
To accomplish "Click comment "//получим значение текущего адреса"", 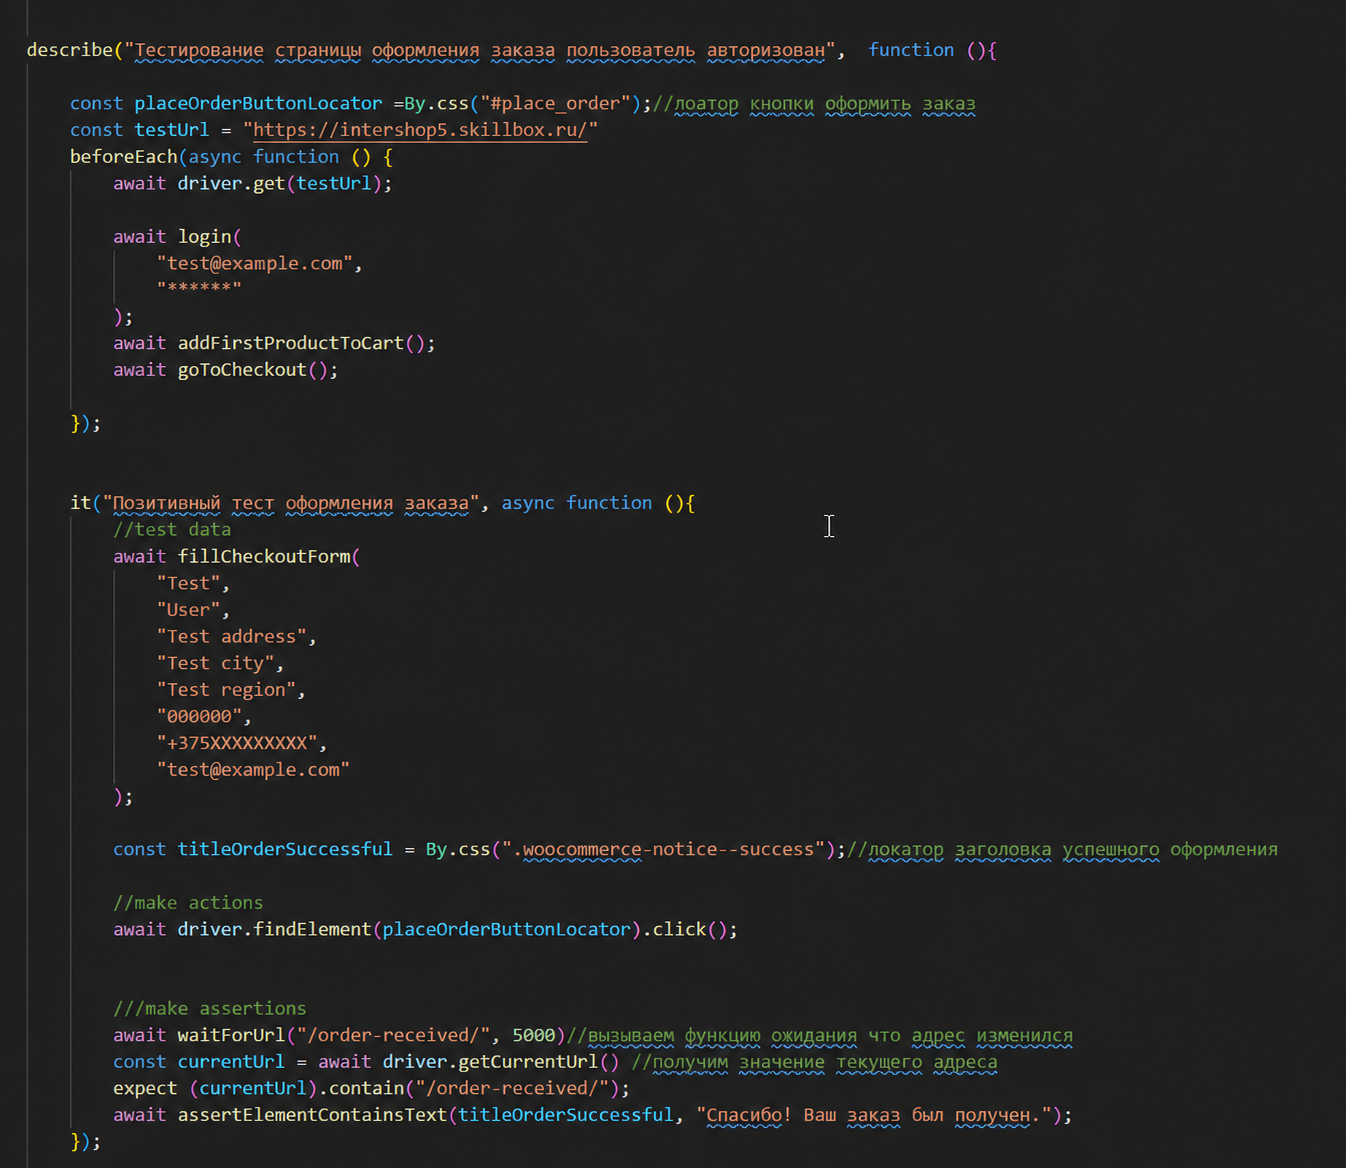I will tap(814, 1062).
